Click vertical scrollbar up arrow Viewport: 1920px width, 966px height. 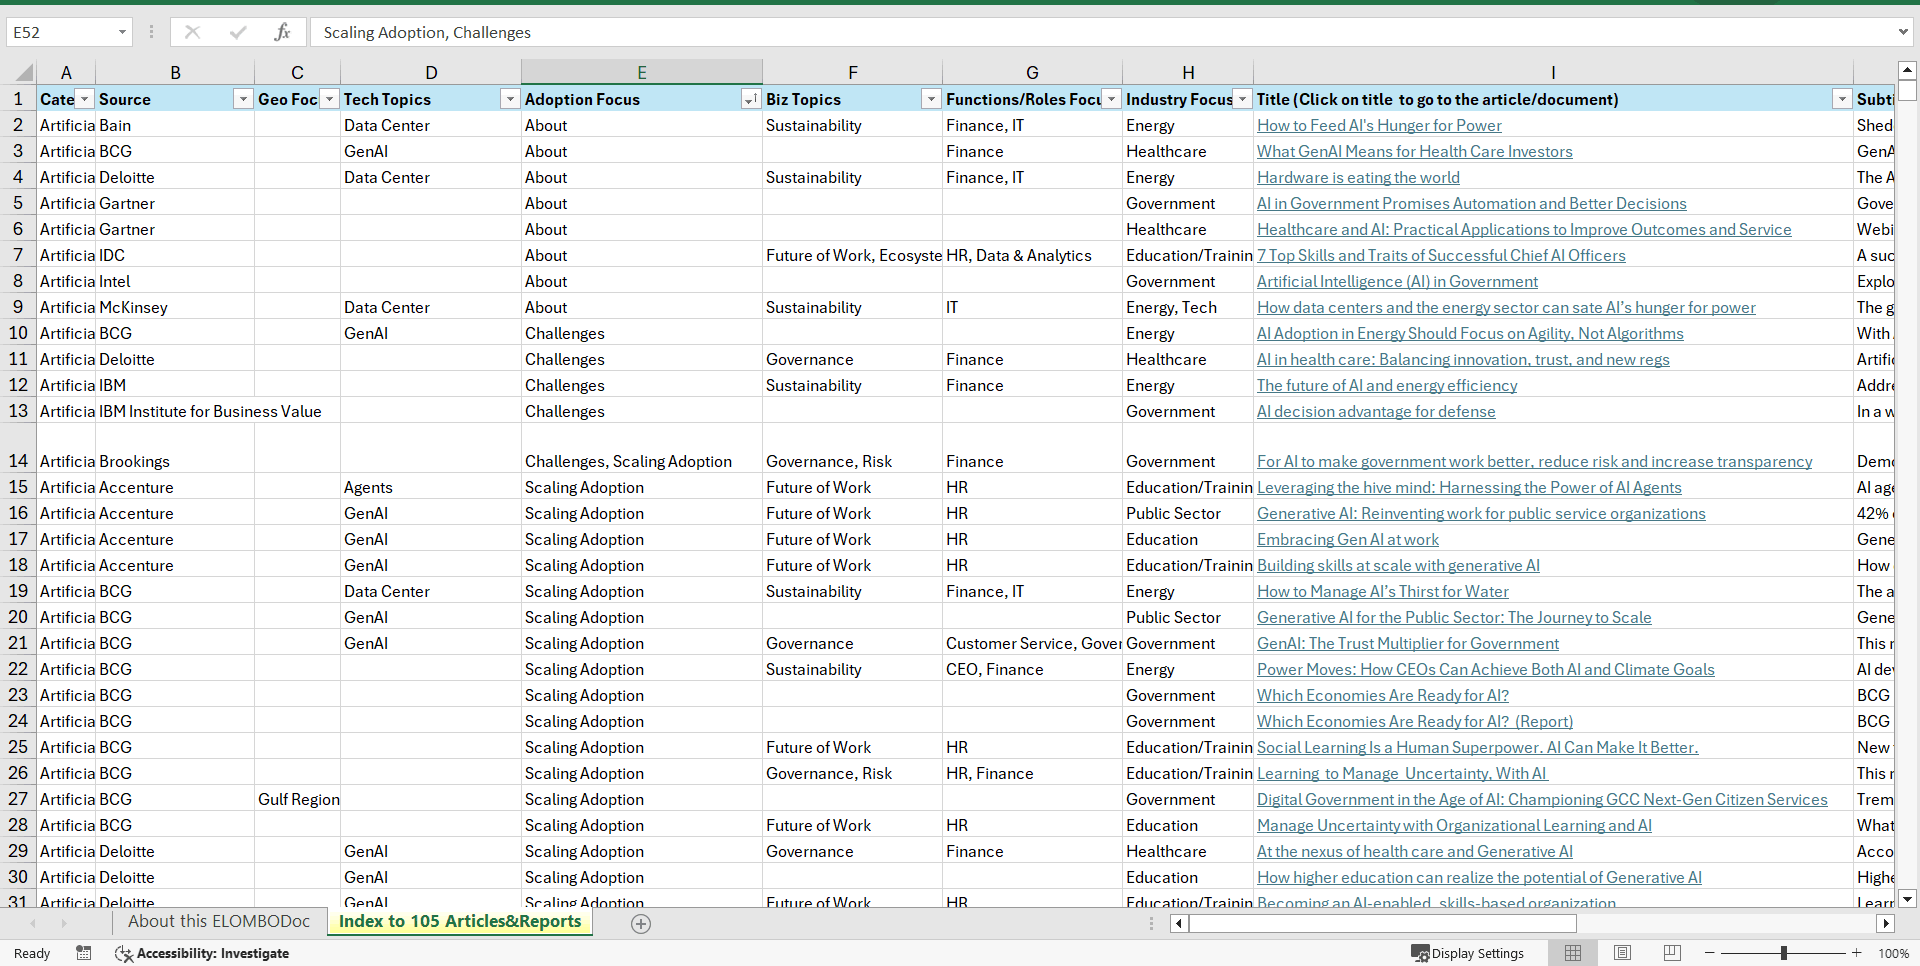coord(1907,70)
